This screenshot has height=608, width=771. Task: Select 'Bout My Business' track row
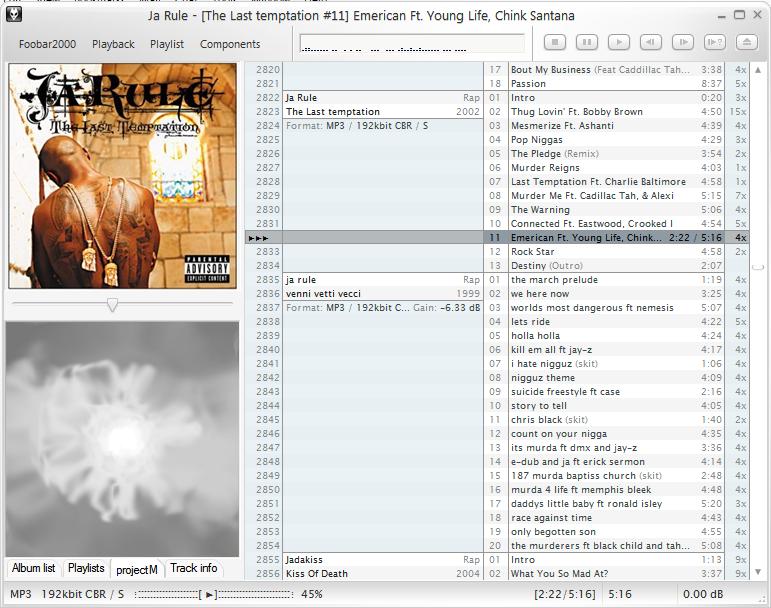(x=616, y=70)
